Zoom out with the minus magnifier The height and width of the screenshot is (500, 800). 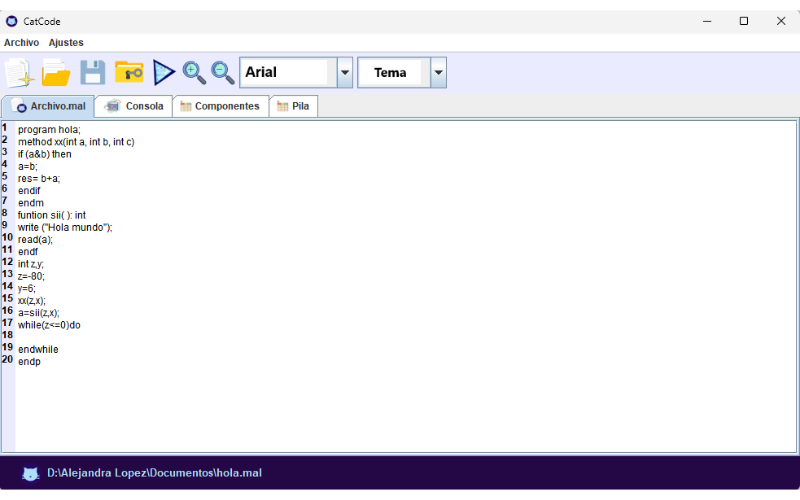pyautogui.click(x=222, y=72)
